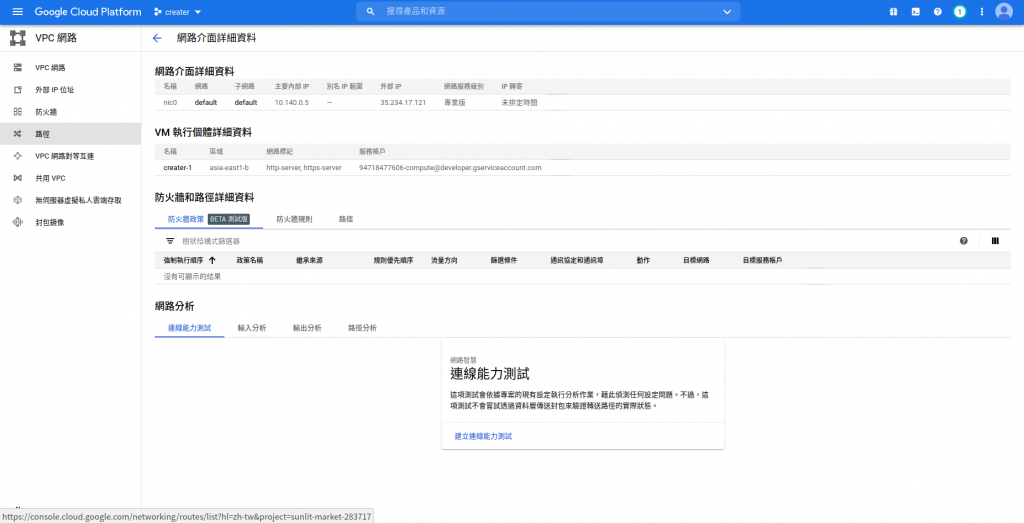The width and height of the screenshot is (1024, 523).
Task: Click internal IP 10.140.0.5 value
Action: pyautogui.click(x=292, y=103)
